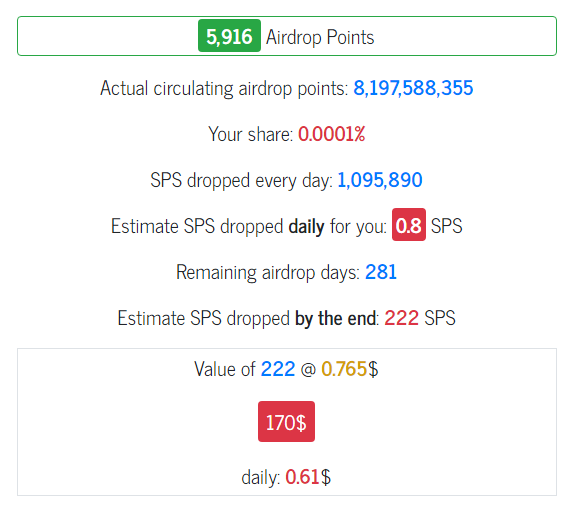The height and width of the screenshot is (505, 577).
Task: Click SPS dropped every day label
Action: [x=241, y=180]
